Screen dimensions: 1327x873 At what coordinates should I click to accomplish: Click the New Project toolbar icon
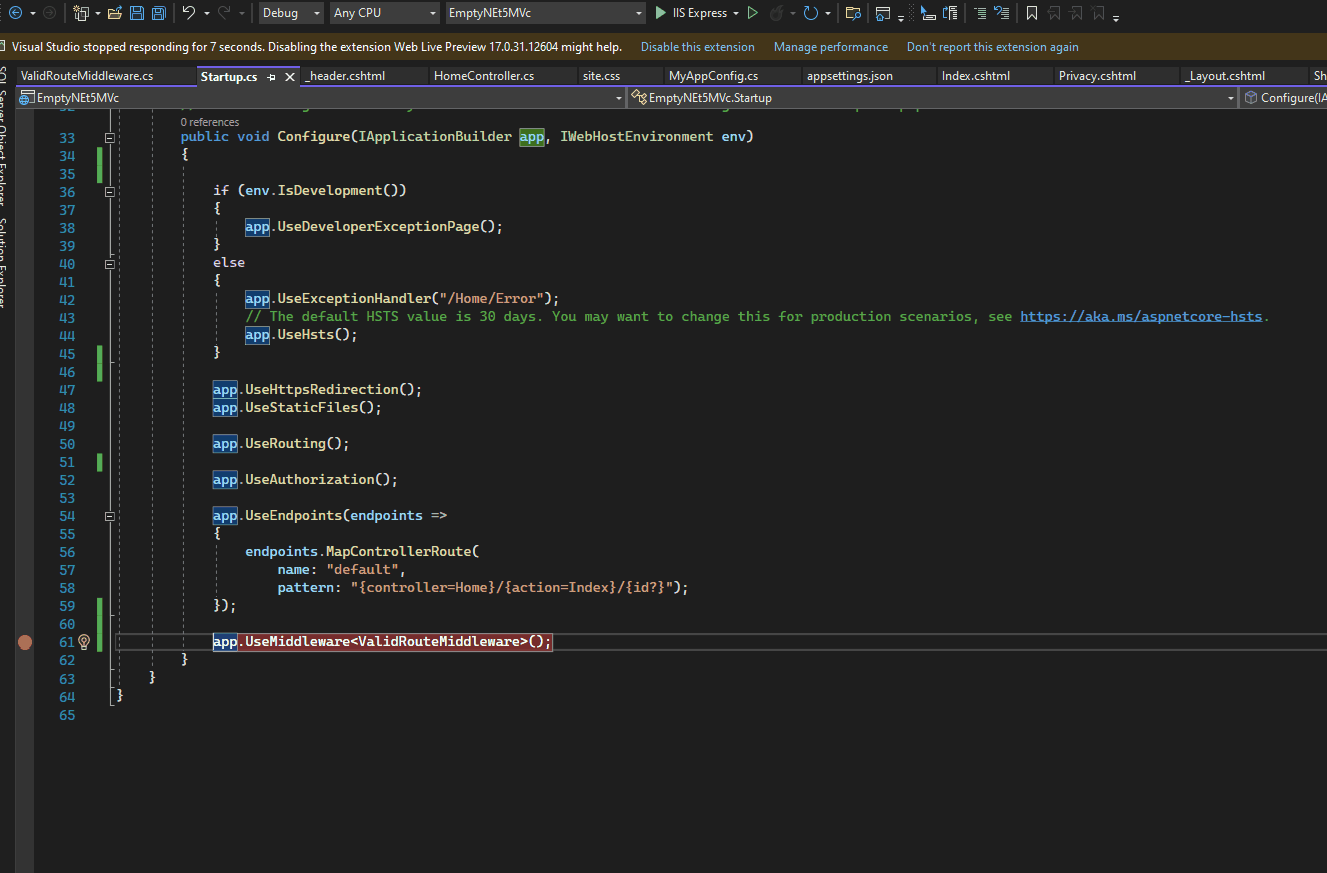(x=81, y=13)
